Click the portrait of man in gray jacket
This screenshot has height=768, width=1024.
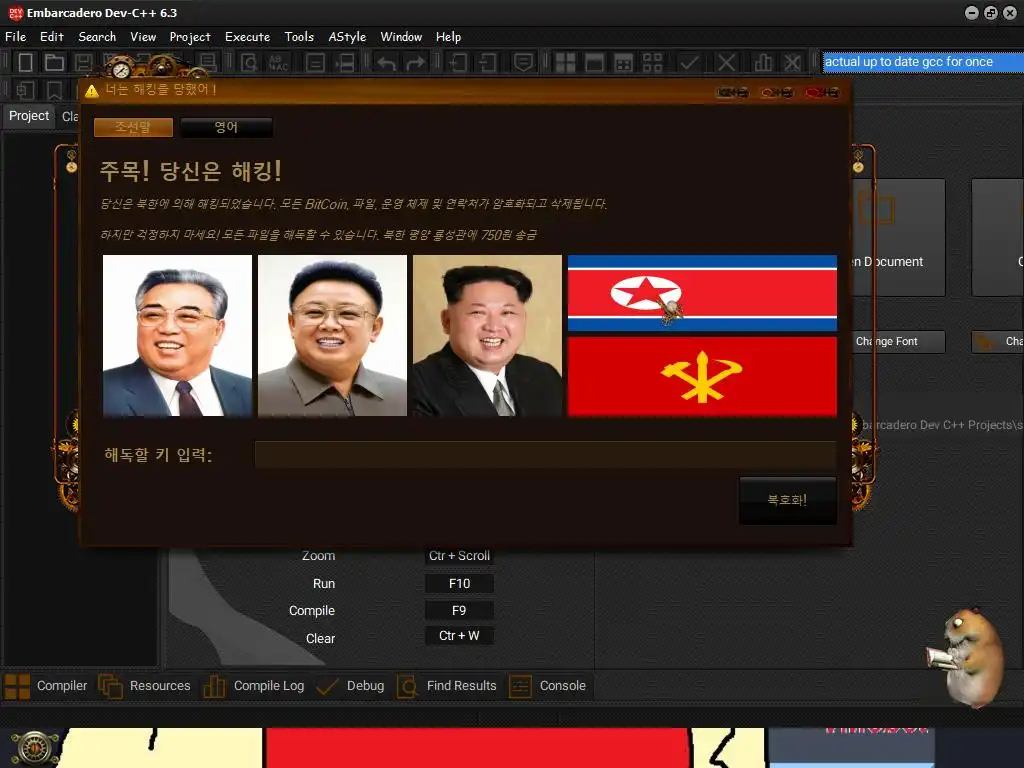[x=332, y=336]
